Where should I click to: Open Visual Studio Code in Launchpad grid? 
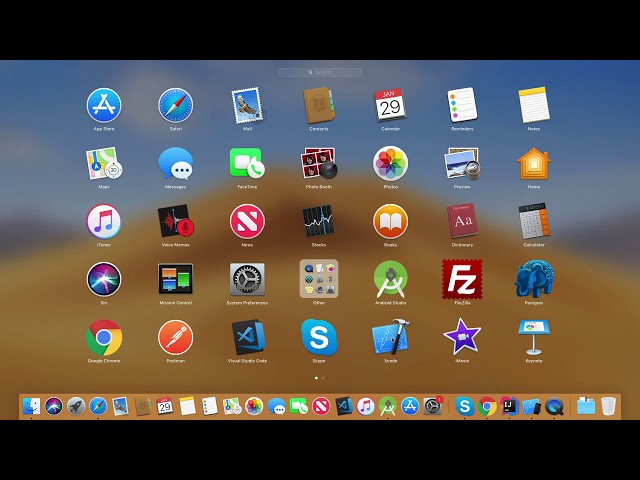(x=247, y=338)
